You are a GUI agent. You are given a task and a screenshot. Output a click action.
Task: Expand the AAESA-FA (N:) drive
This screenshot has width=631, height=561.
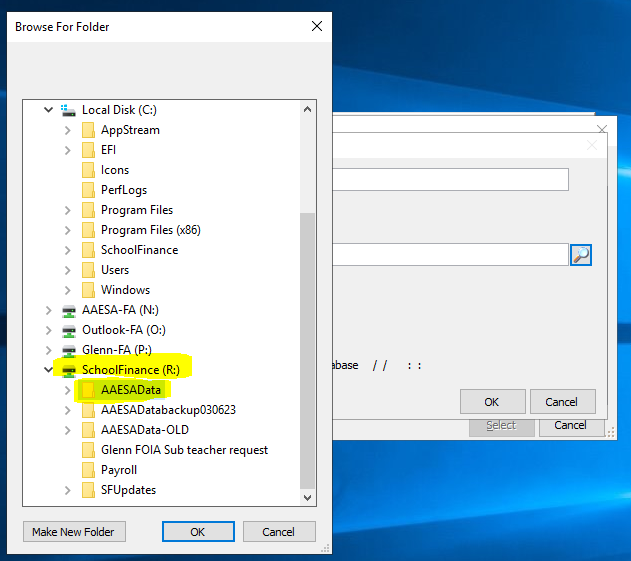click(x=48, y=310)
